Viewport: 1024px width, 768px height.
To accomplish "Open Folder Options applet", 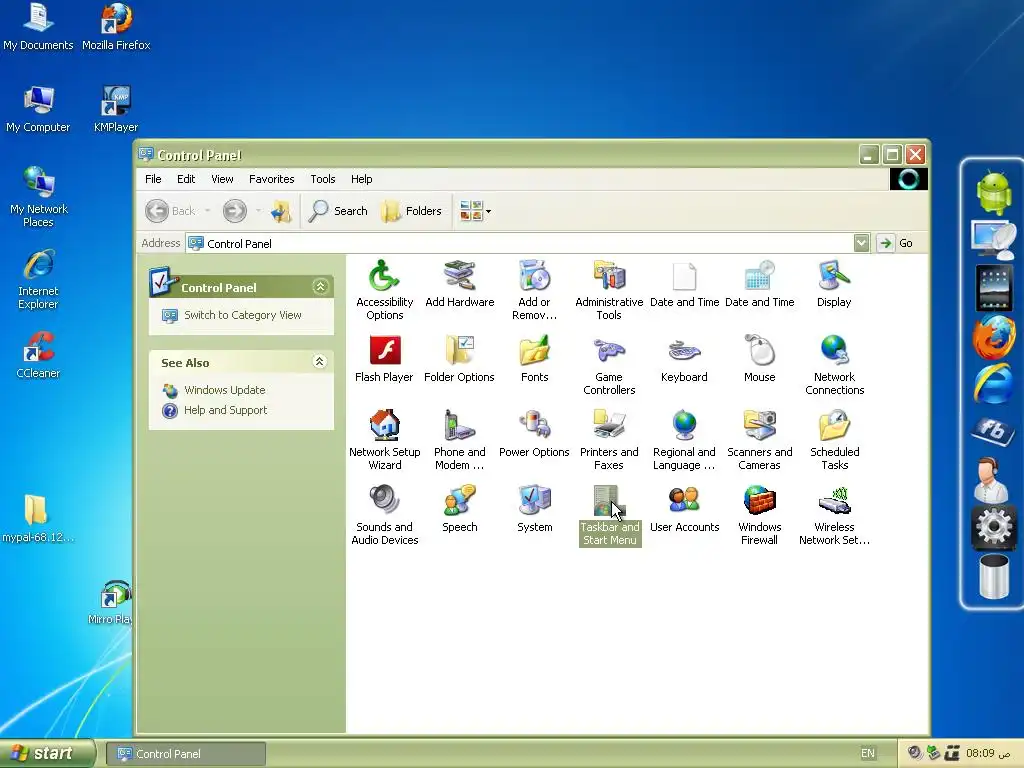I will point(459,359).
